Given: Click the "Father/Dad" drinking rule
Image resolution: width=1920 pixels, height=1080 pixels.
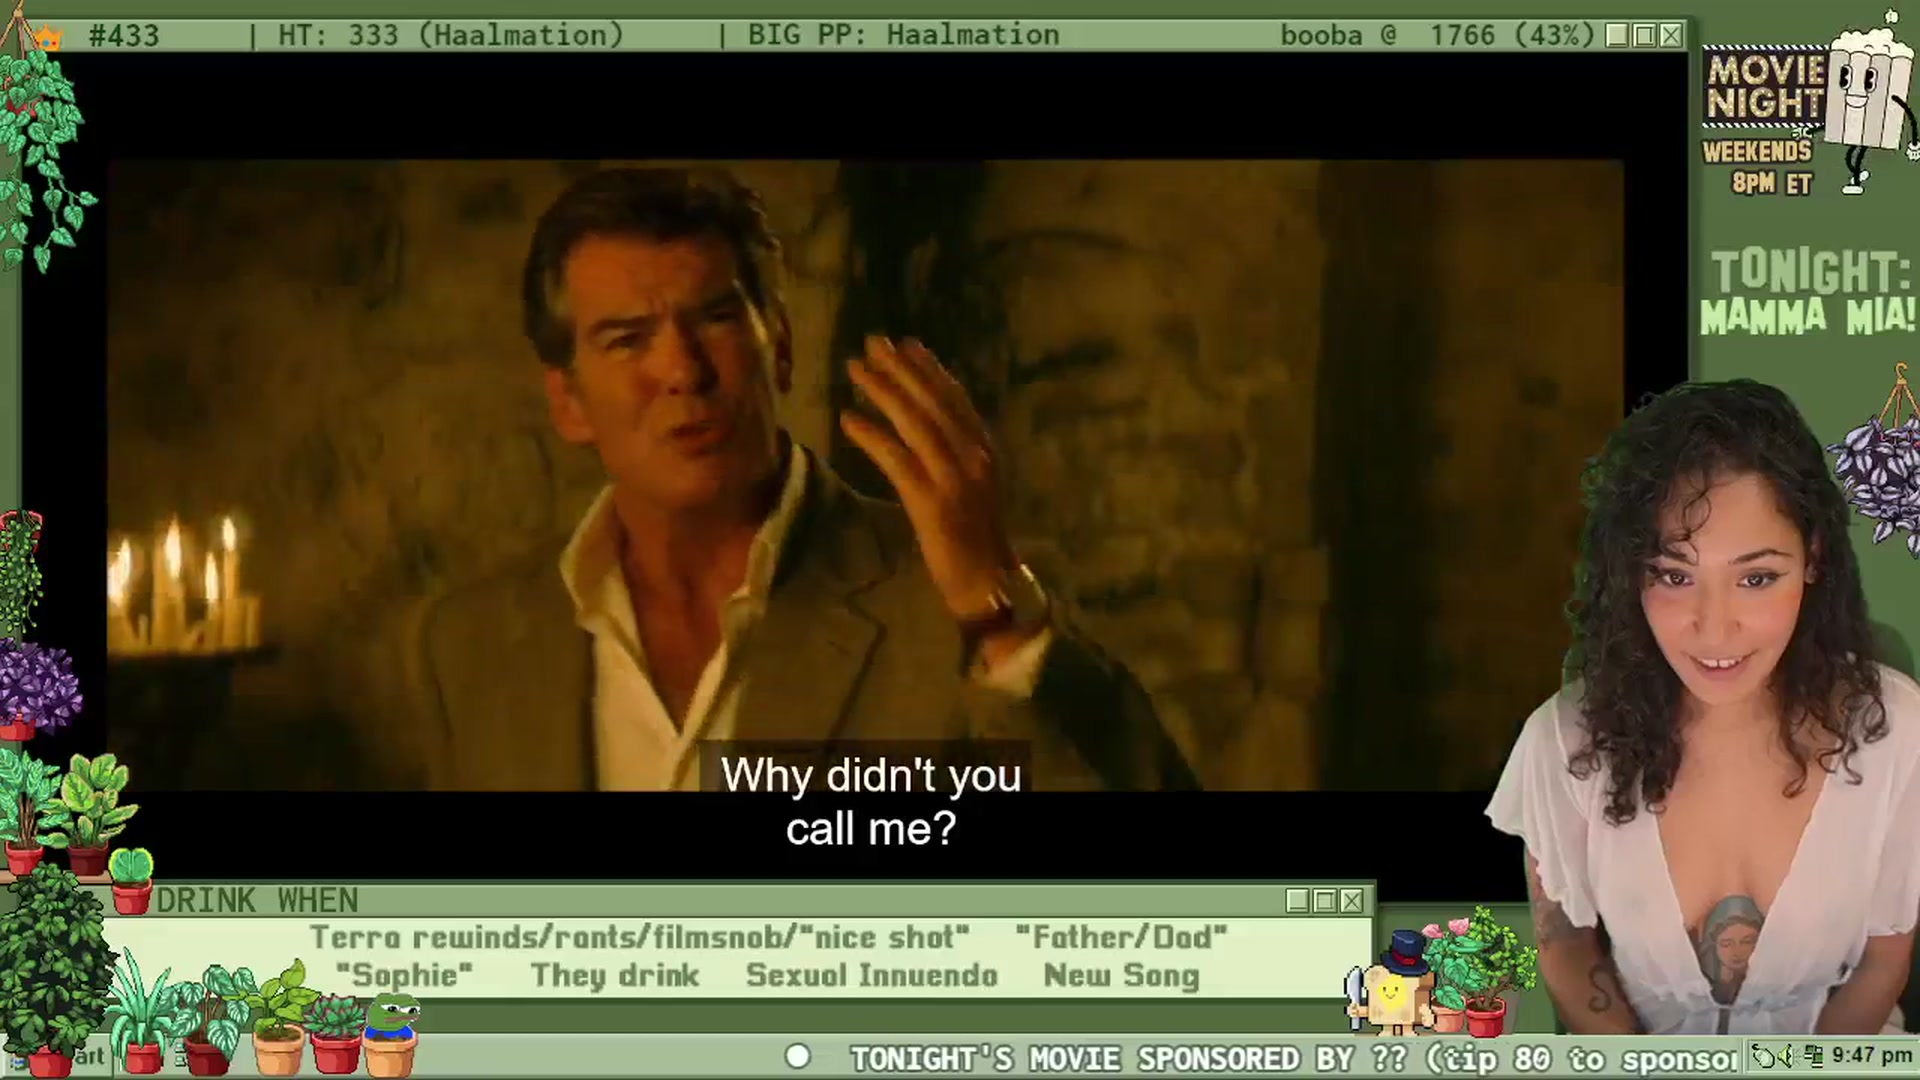Looking at the screenshot, I should point(1121,938).
